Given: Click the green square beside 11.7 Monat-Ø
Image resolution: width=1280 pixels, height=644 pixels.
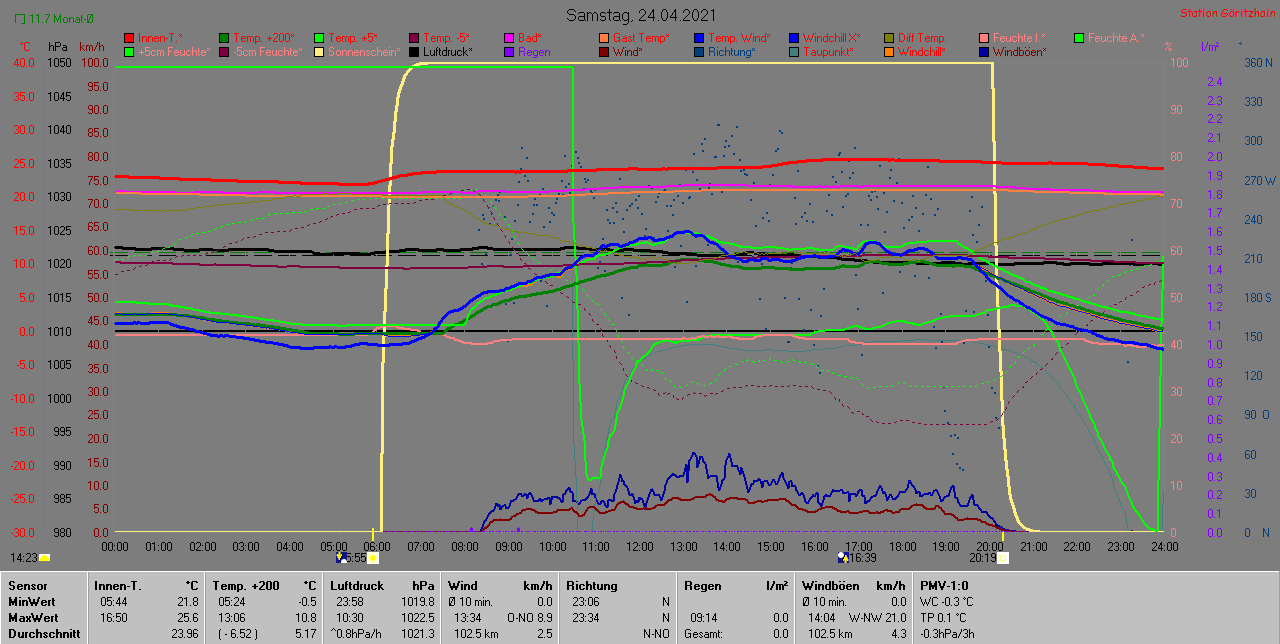Looking at the screenshot, I should pyautogui.click(x=20, y=18).
